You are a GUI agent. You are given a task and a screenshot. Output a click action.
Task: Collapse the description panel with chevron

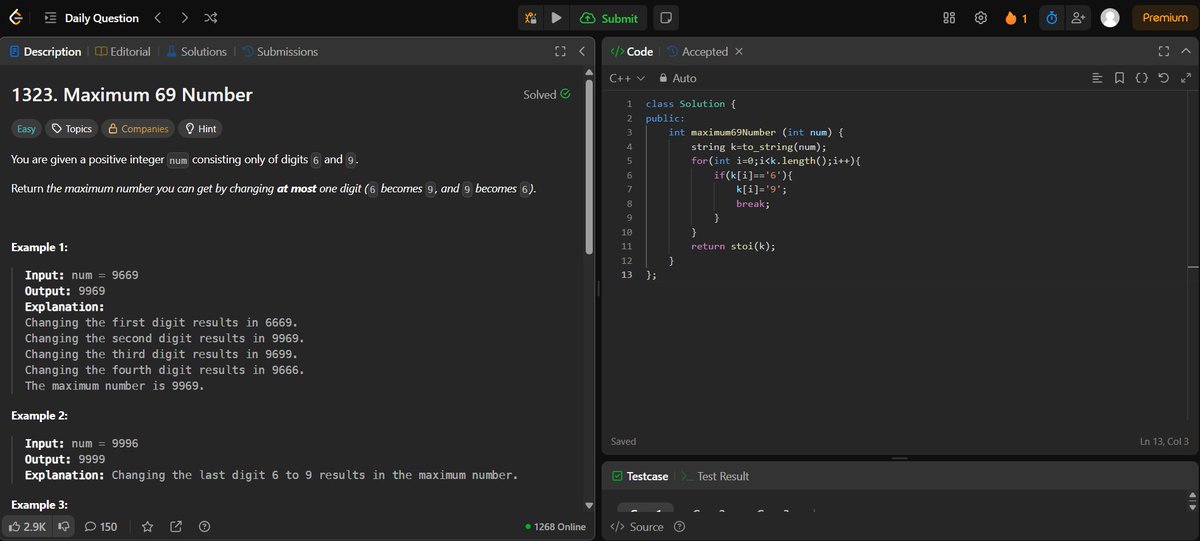(581, 51)
